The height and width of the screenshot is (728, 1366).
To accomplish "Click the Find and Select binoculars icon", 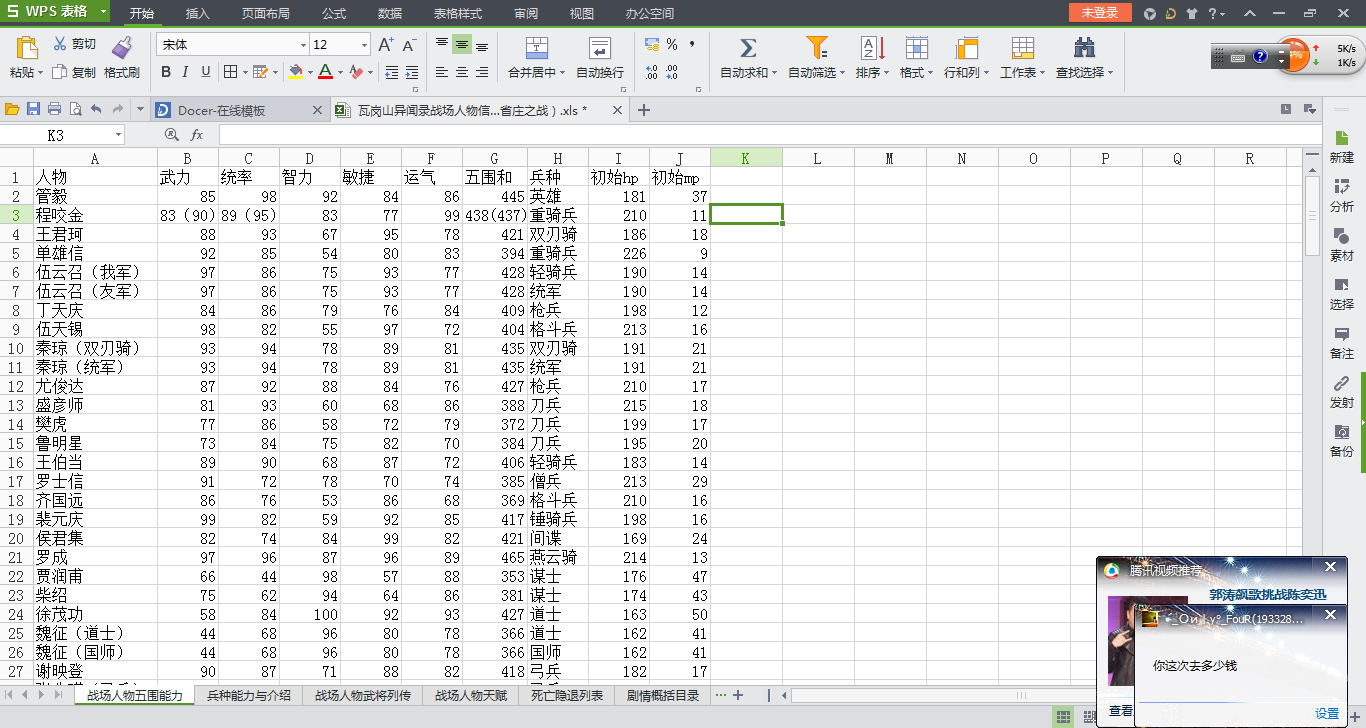I will (1084, 47).
